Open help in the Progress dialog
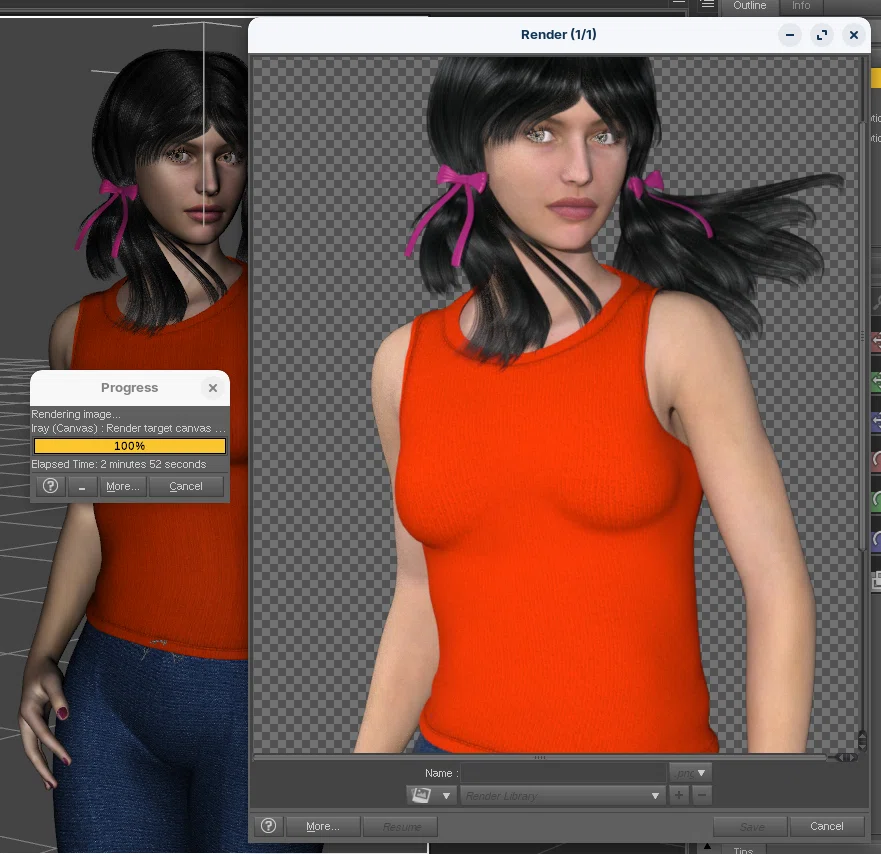The width and height of the screenshot is (881, 854). pos(51,486)
